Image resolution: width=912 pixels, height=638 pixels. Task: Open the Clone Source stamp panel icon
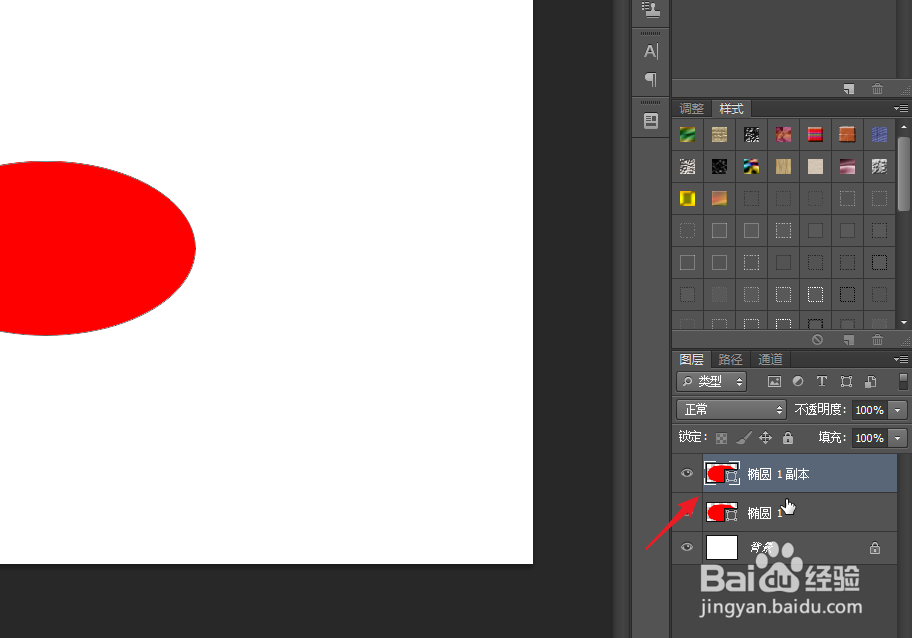[x=651, y=9]
